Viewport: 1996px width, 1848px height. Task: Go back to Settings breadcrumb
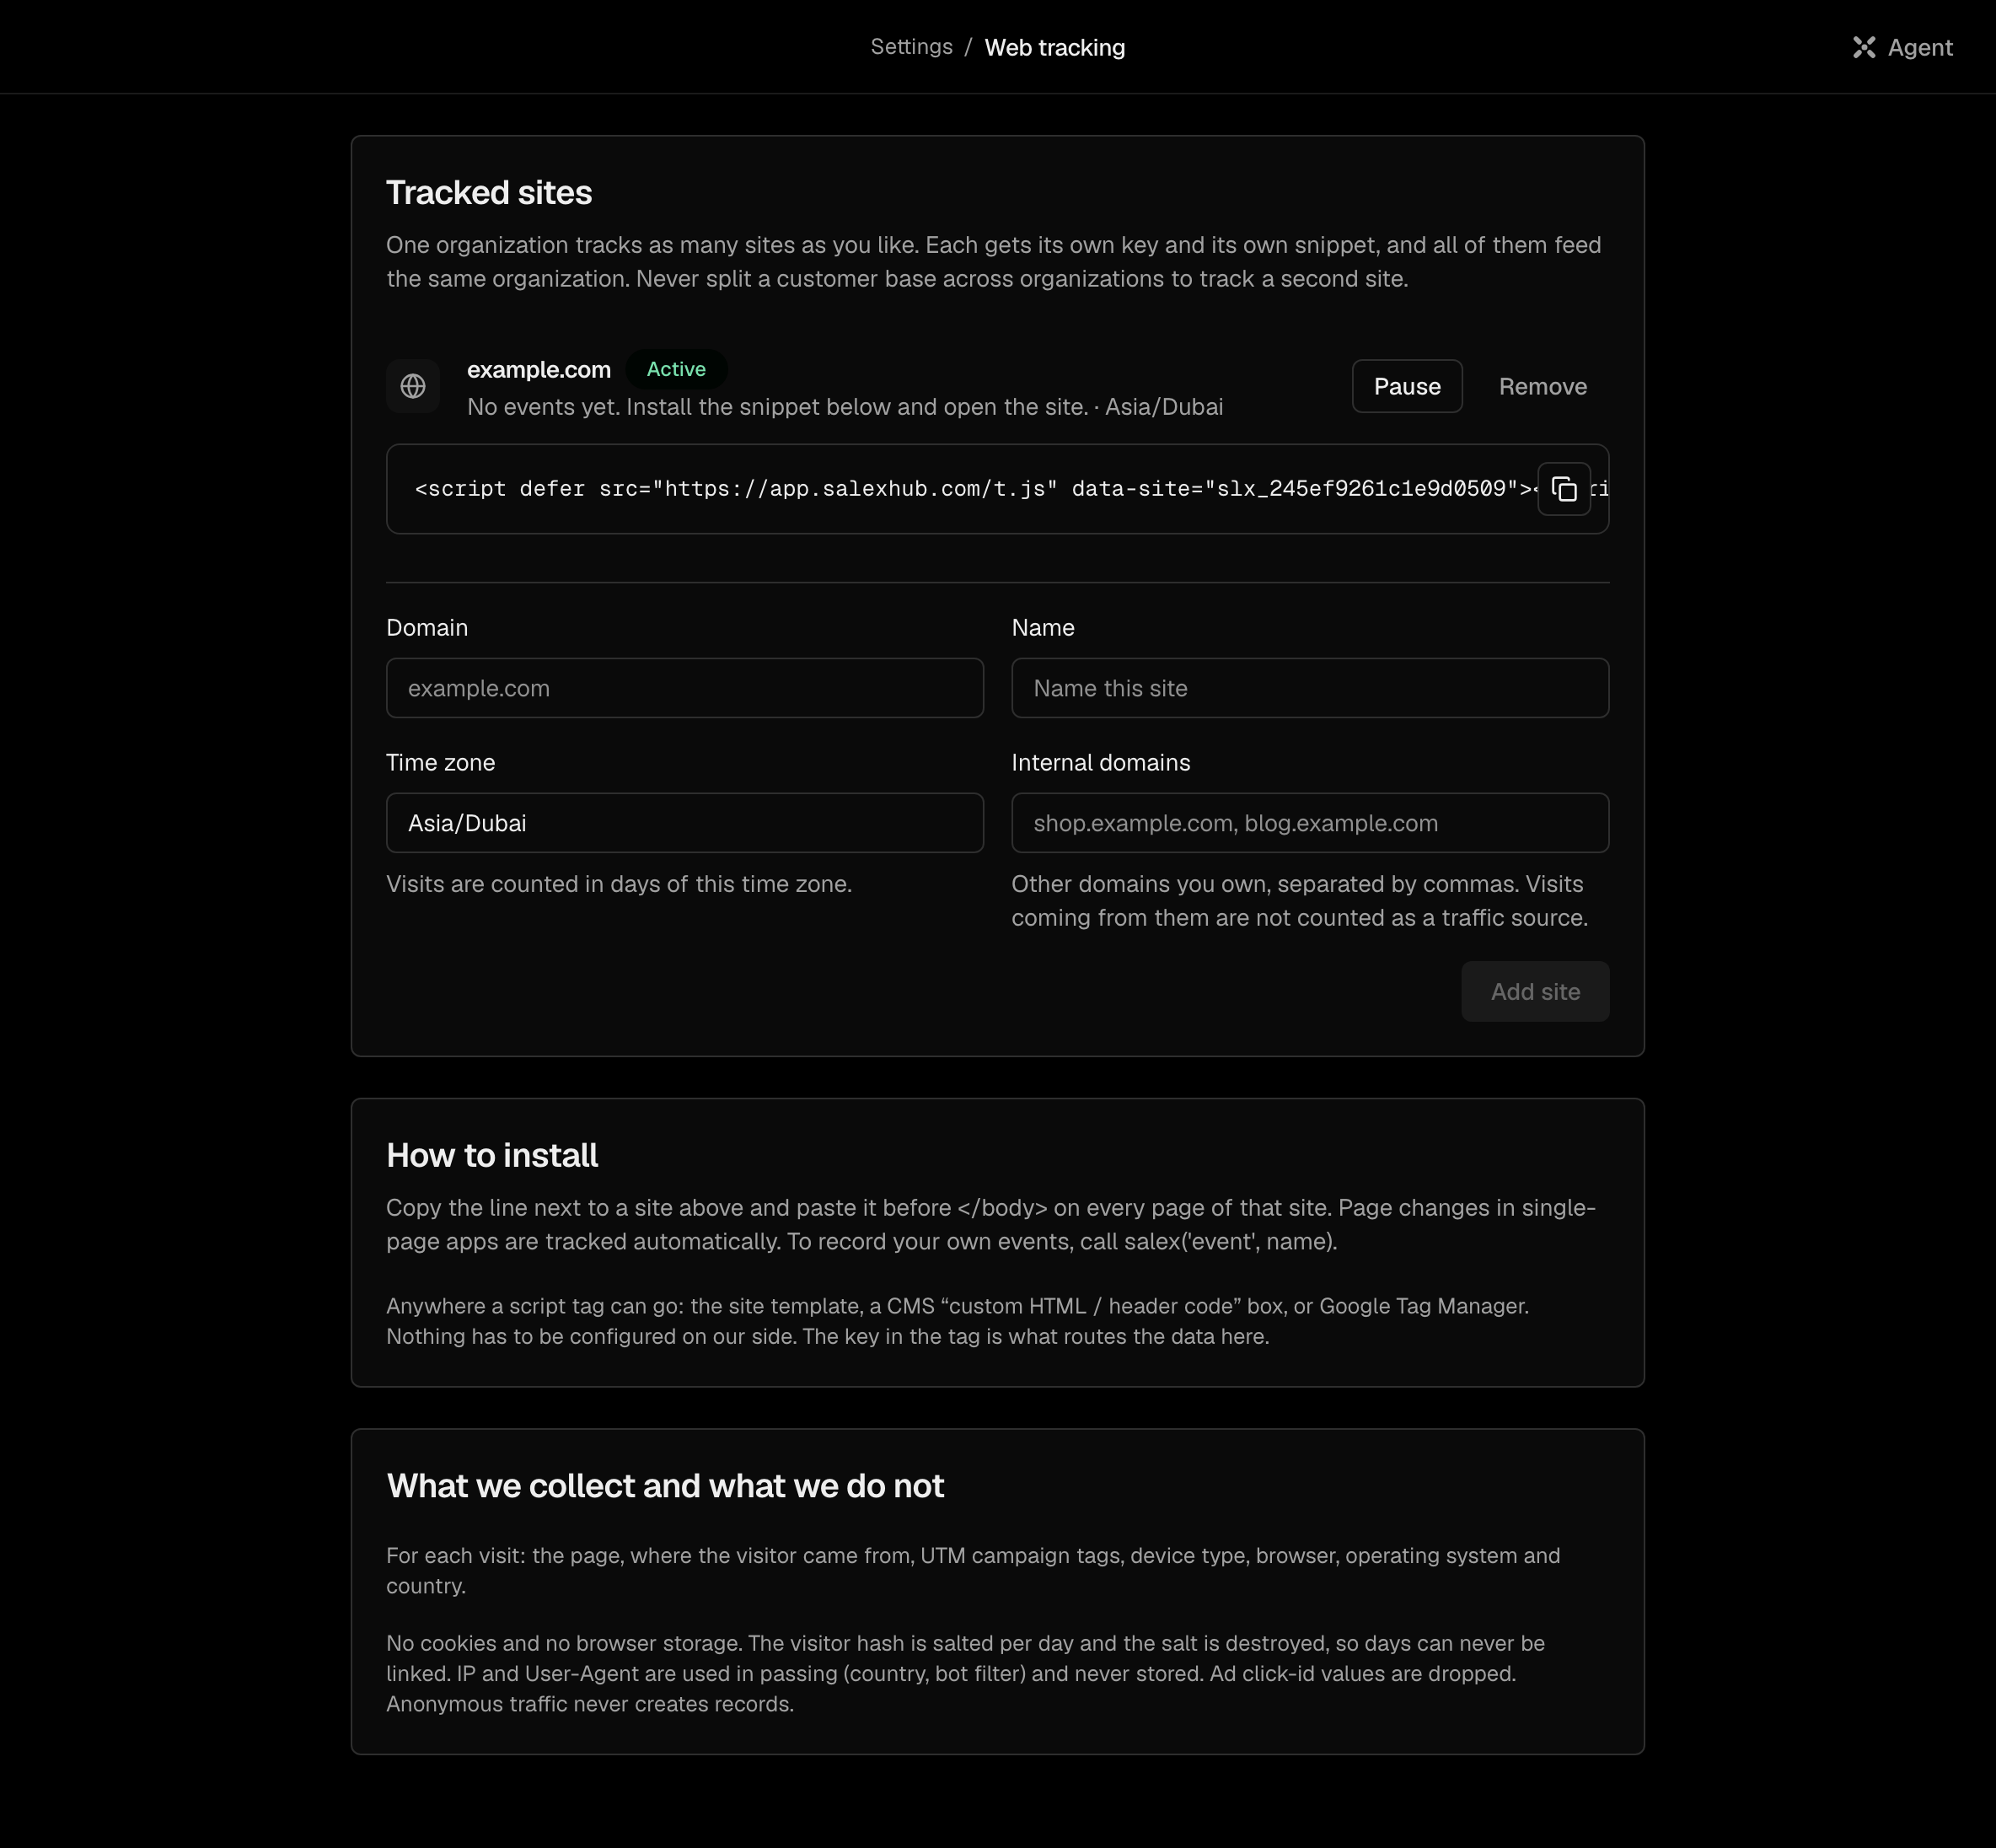911,47
